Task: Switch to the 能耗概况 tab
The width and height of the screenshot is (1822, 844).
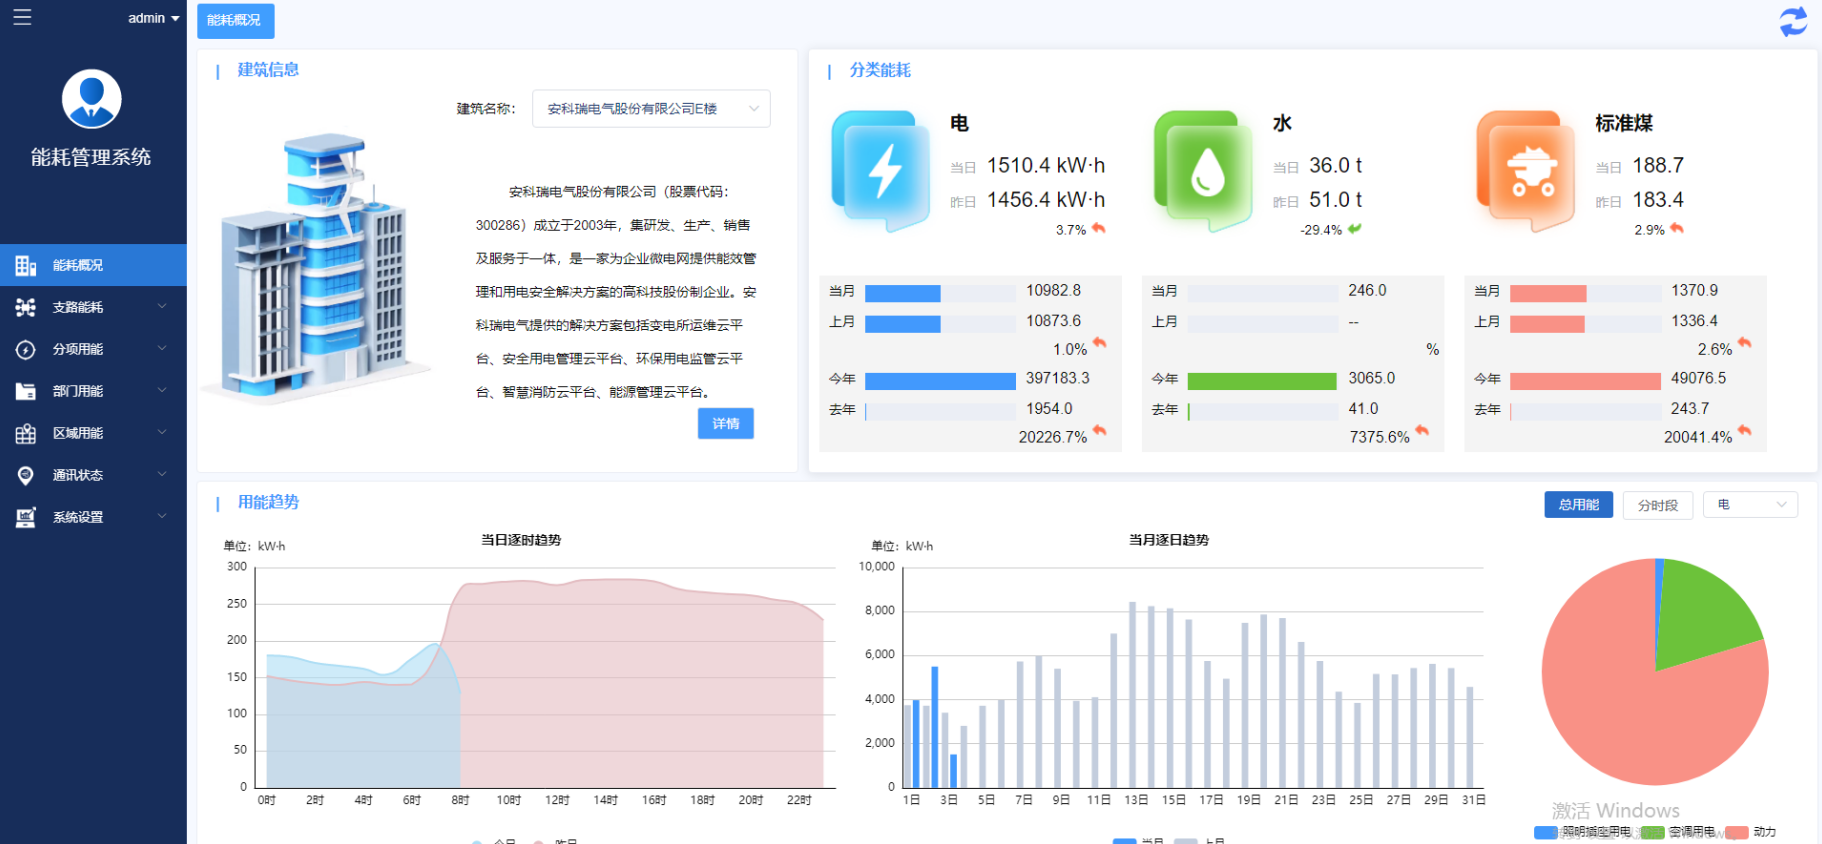Action: point(235,20)
